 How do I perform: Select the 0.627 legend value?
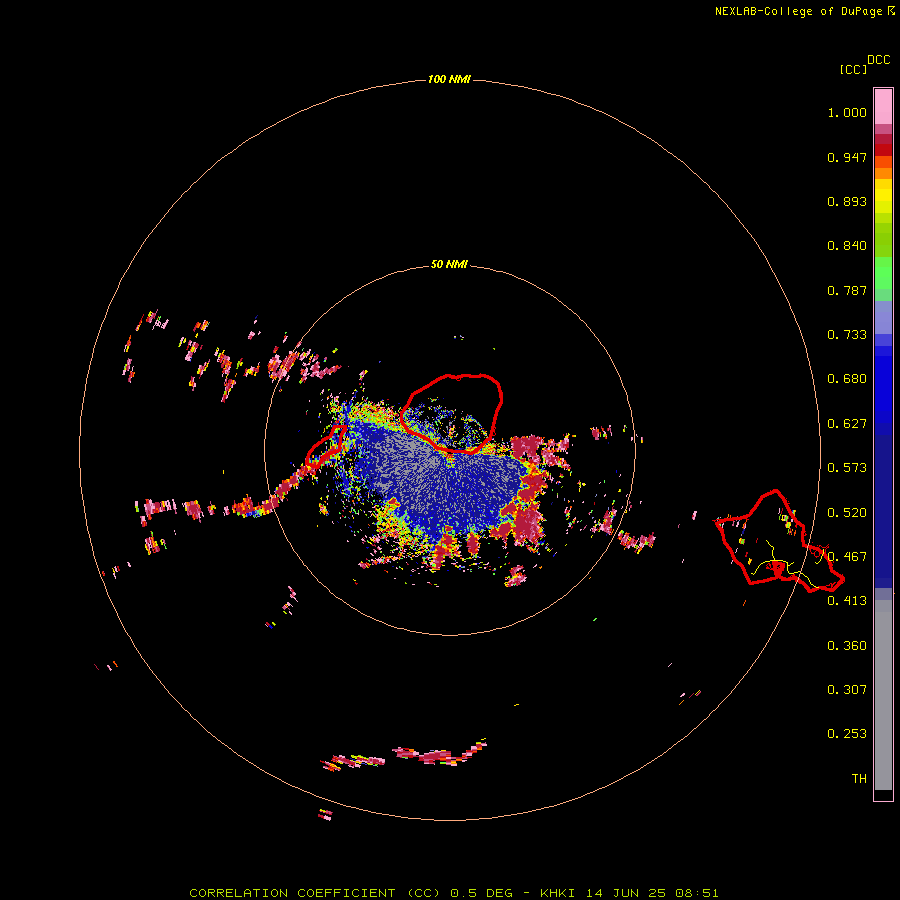pyautogui.click(x=847, y=424)
